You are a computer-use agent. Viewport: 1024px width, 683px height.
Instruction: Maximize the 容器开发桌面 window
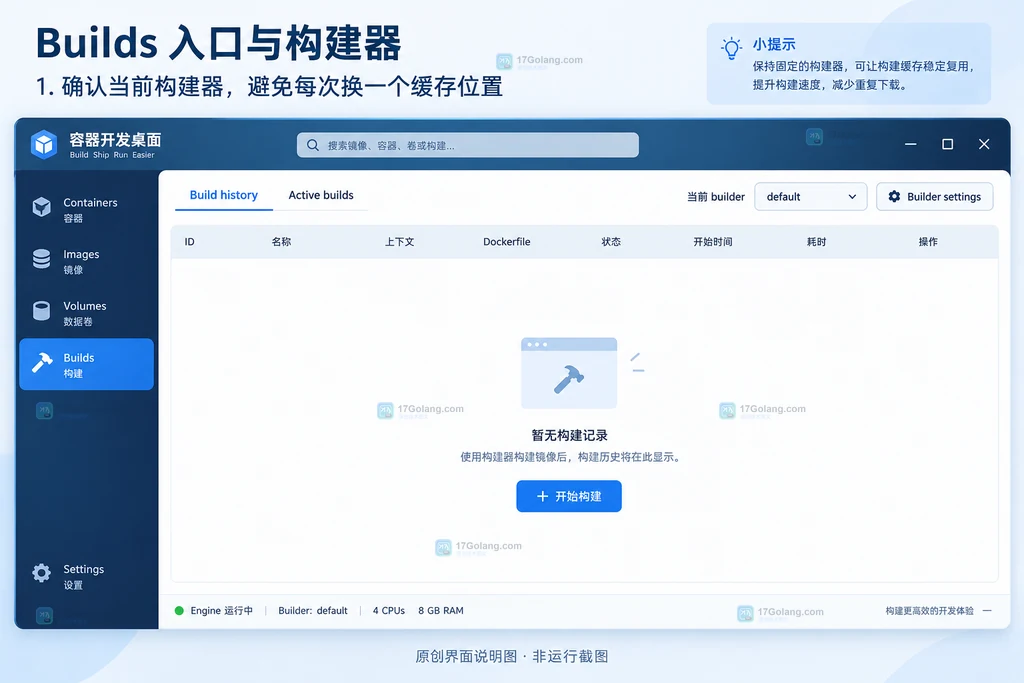(x=948, y=144)
